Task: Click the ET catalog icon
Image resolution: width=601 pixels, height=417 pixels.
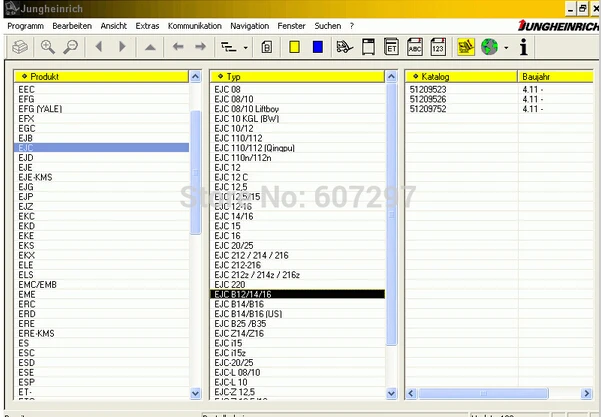Action: pyautogui.click(x=391, y=47)
